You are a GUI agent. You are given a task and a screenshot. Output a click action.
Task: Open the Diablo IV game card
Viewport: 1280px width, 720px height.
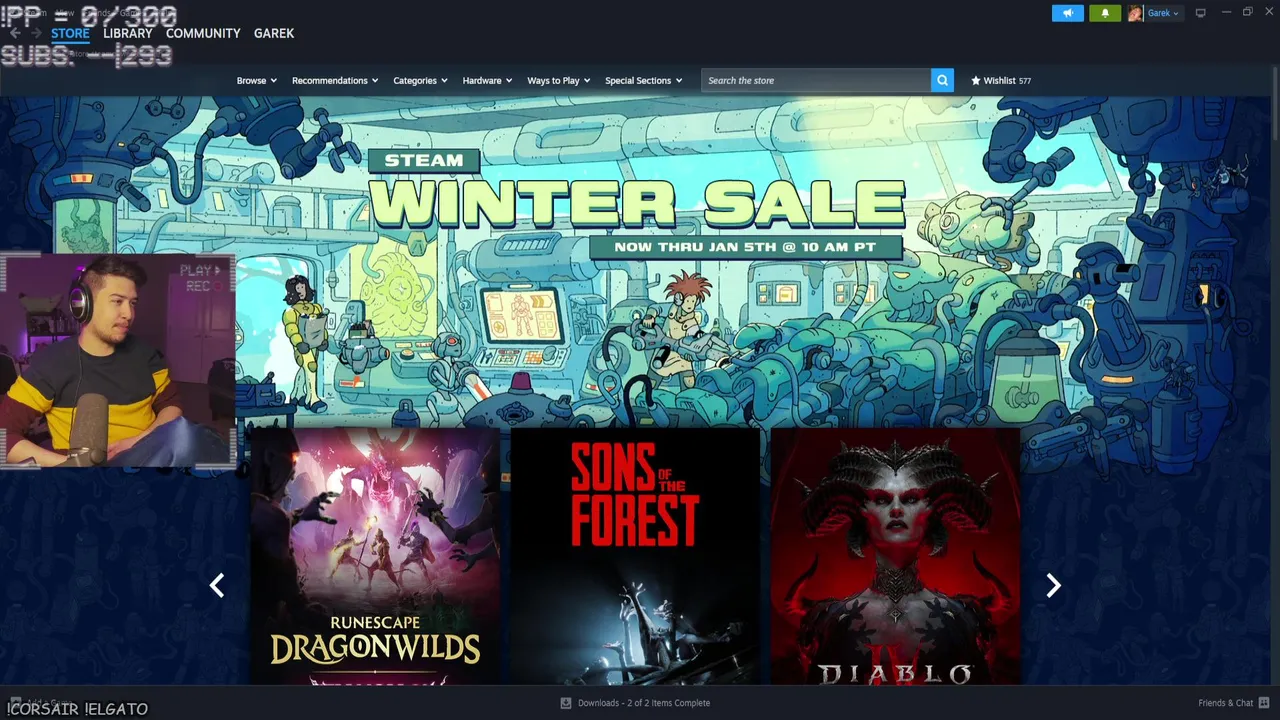(896, 556)
